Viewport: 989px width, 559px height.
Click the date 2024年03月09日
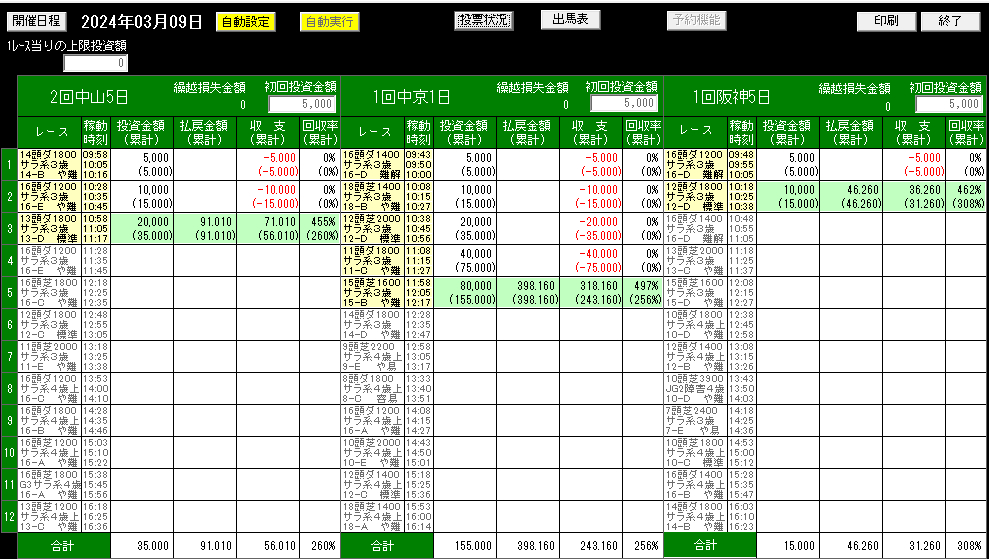[x=142, y=22]
